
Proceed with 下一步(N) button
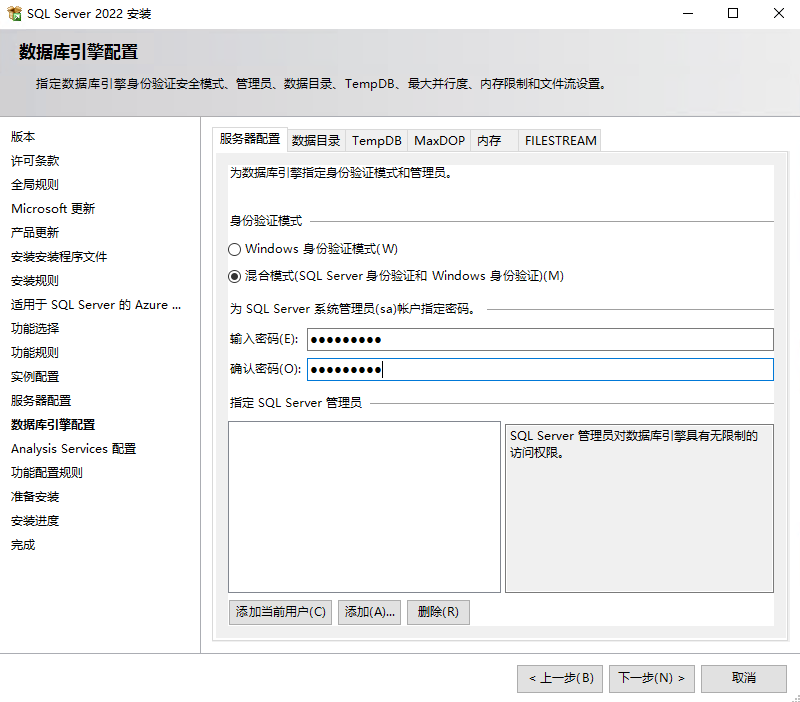[x=652, y=679]
